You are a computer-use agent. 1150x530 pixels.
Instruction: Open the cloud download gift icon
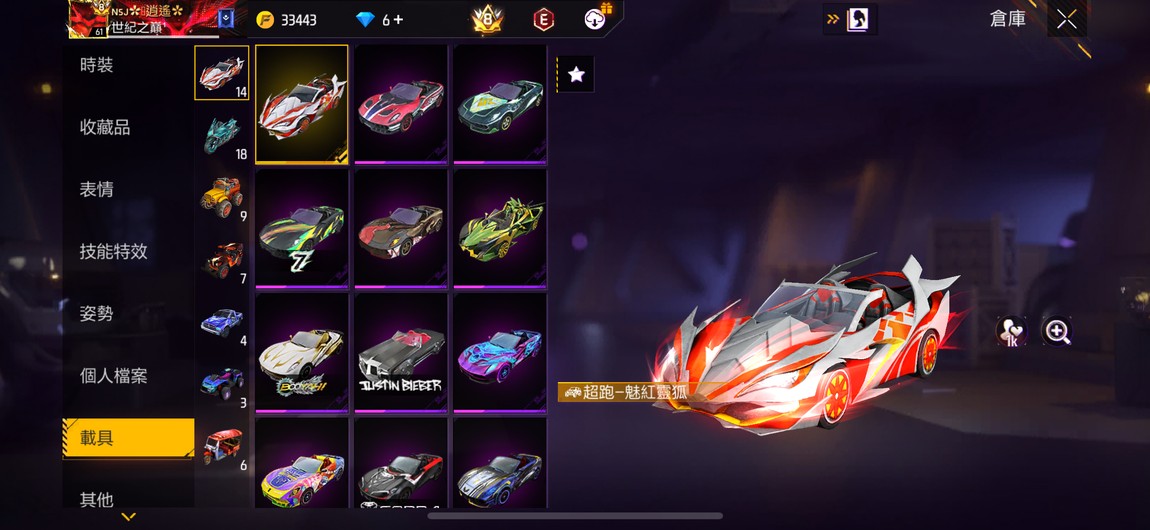(x=596, y=18)
